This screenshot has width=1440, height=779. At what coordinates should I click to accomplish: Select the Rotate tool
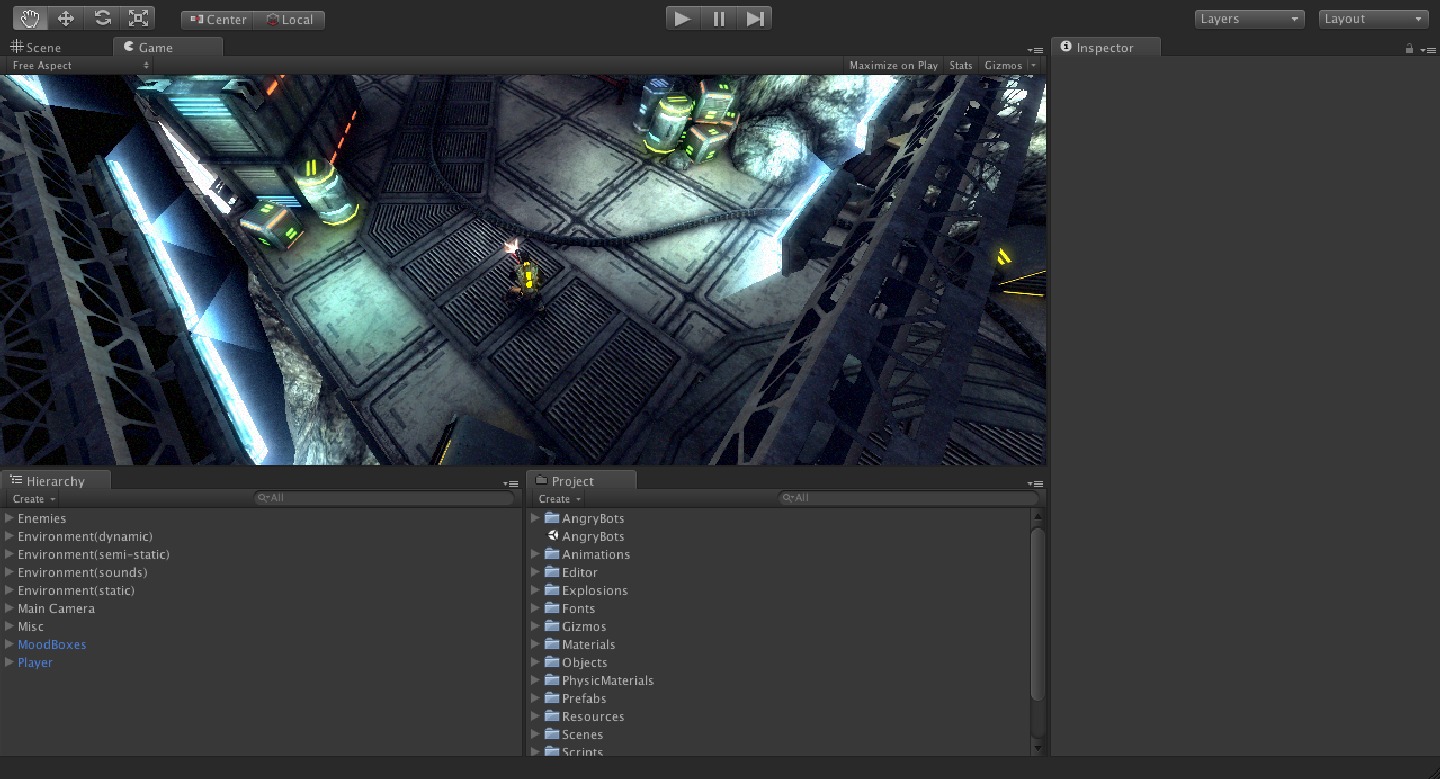(102, 18)
